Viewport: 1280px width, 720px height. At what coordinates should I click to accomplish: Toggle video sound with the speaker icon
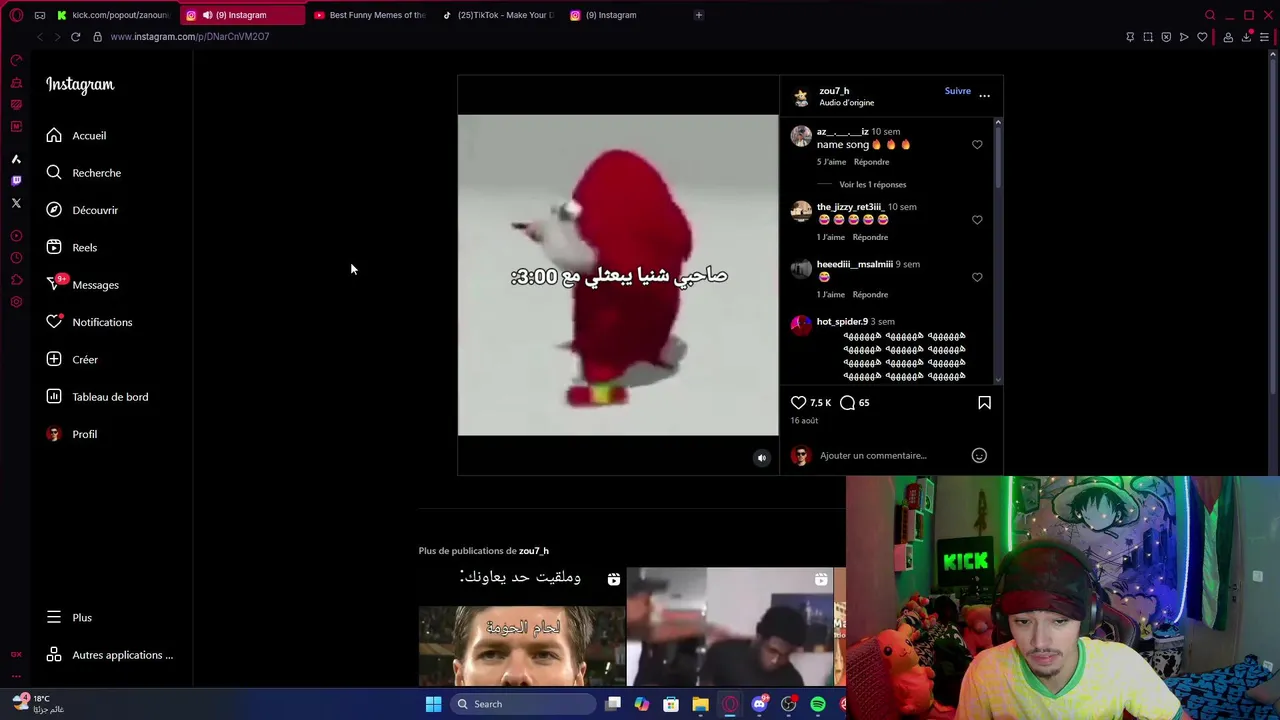point(761,458)
